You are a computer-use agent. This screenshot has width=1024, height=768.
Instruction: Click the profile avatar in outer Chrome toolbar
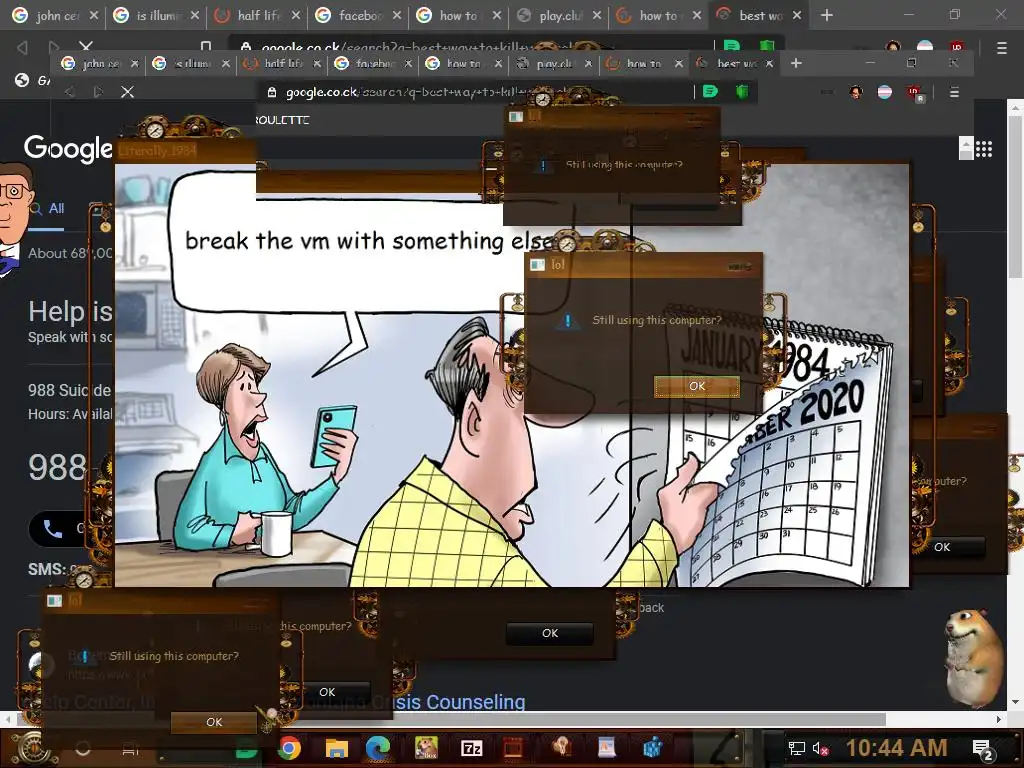click(893, 47)
